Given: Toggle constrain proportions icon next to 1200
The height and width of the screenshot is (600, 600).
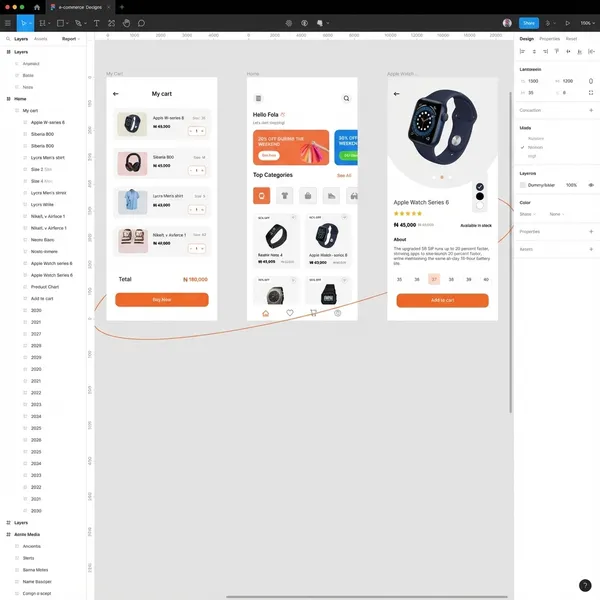Looking at the screenshot, I should click(591, 81).
